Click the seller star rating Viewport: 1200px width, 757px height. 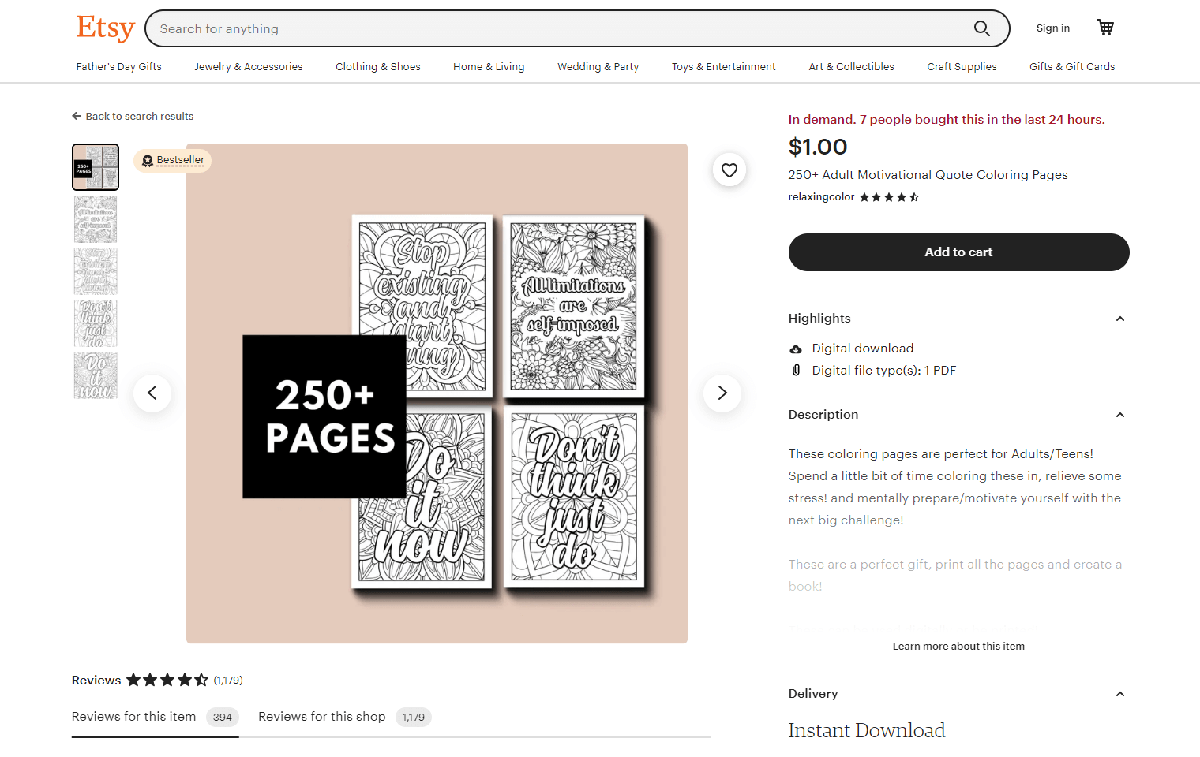click(889, 198)
